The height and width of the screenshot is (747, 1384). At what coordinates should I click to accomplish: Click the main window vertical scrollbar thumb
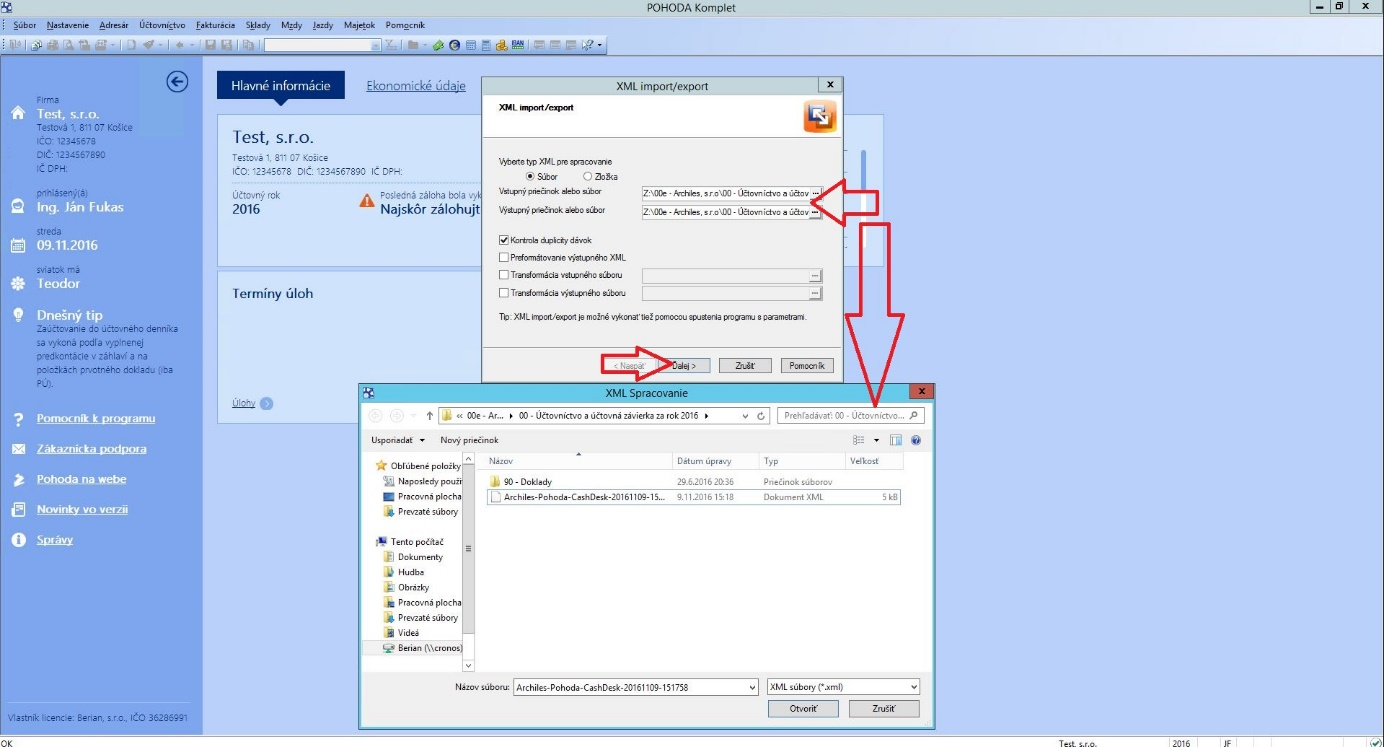coord(864,173)
